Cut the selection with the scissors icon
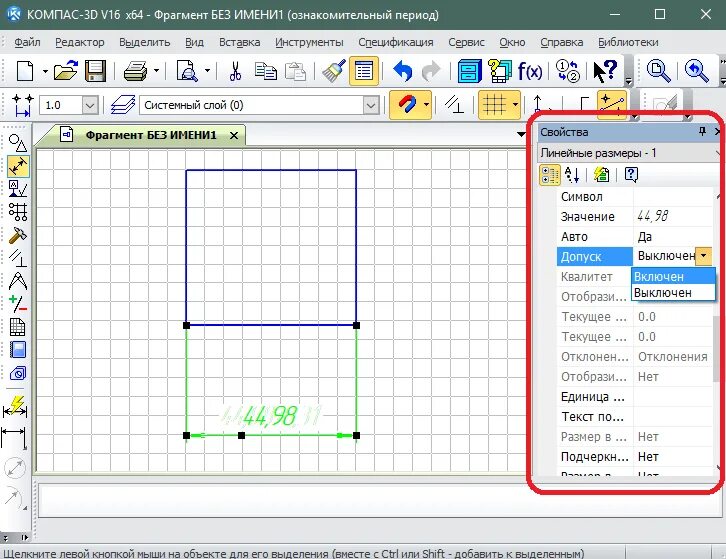This screenshot has height=559, width=726. (235, 71)
